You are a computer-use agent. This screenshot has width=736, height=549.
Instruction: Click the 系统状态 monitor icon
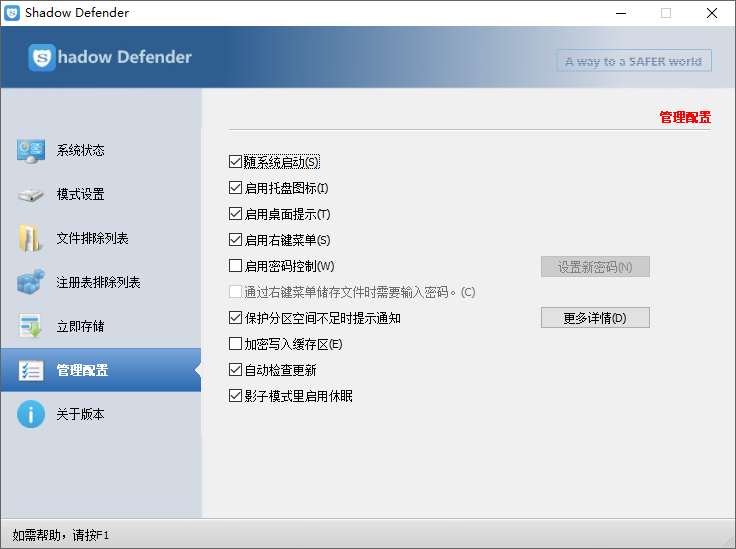(31, 151)
